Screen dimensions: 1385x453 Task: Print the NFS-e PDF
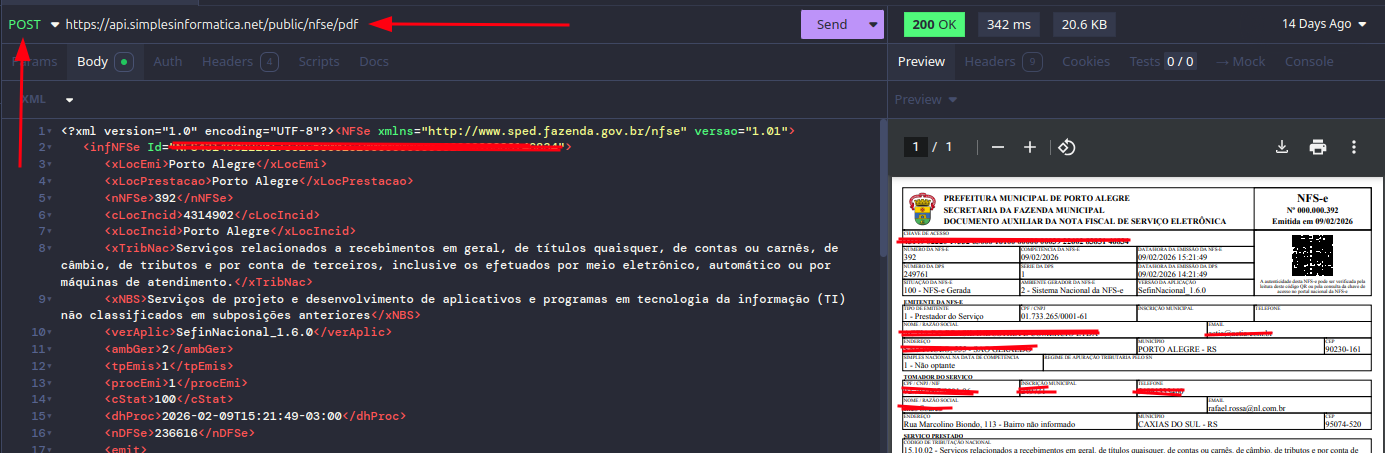pos(1318,148)
